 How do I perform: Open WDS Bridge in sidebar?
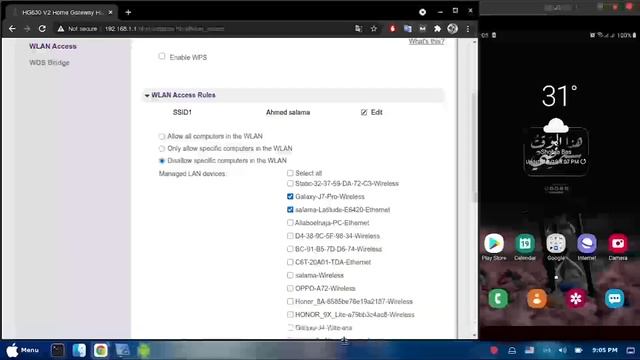click(x=49, y=62)
